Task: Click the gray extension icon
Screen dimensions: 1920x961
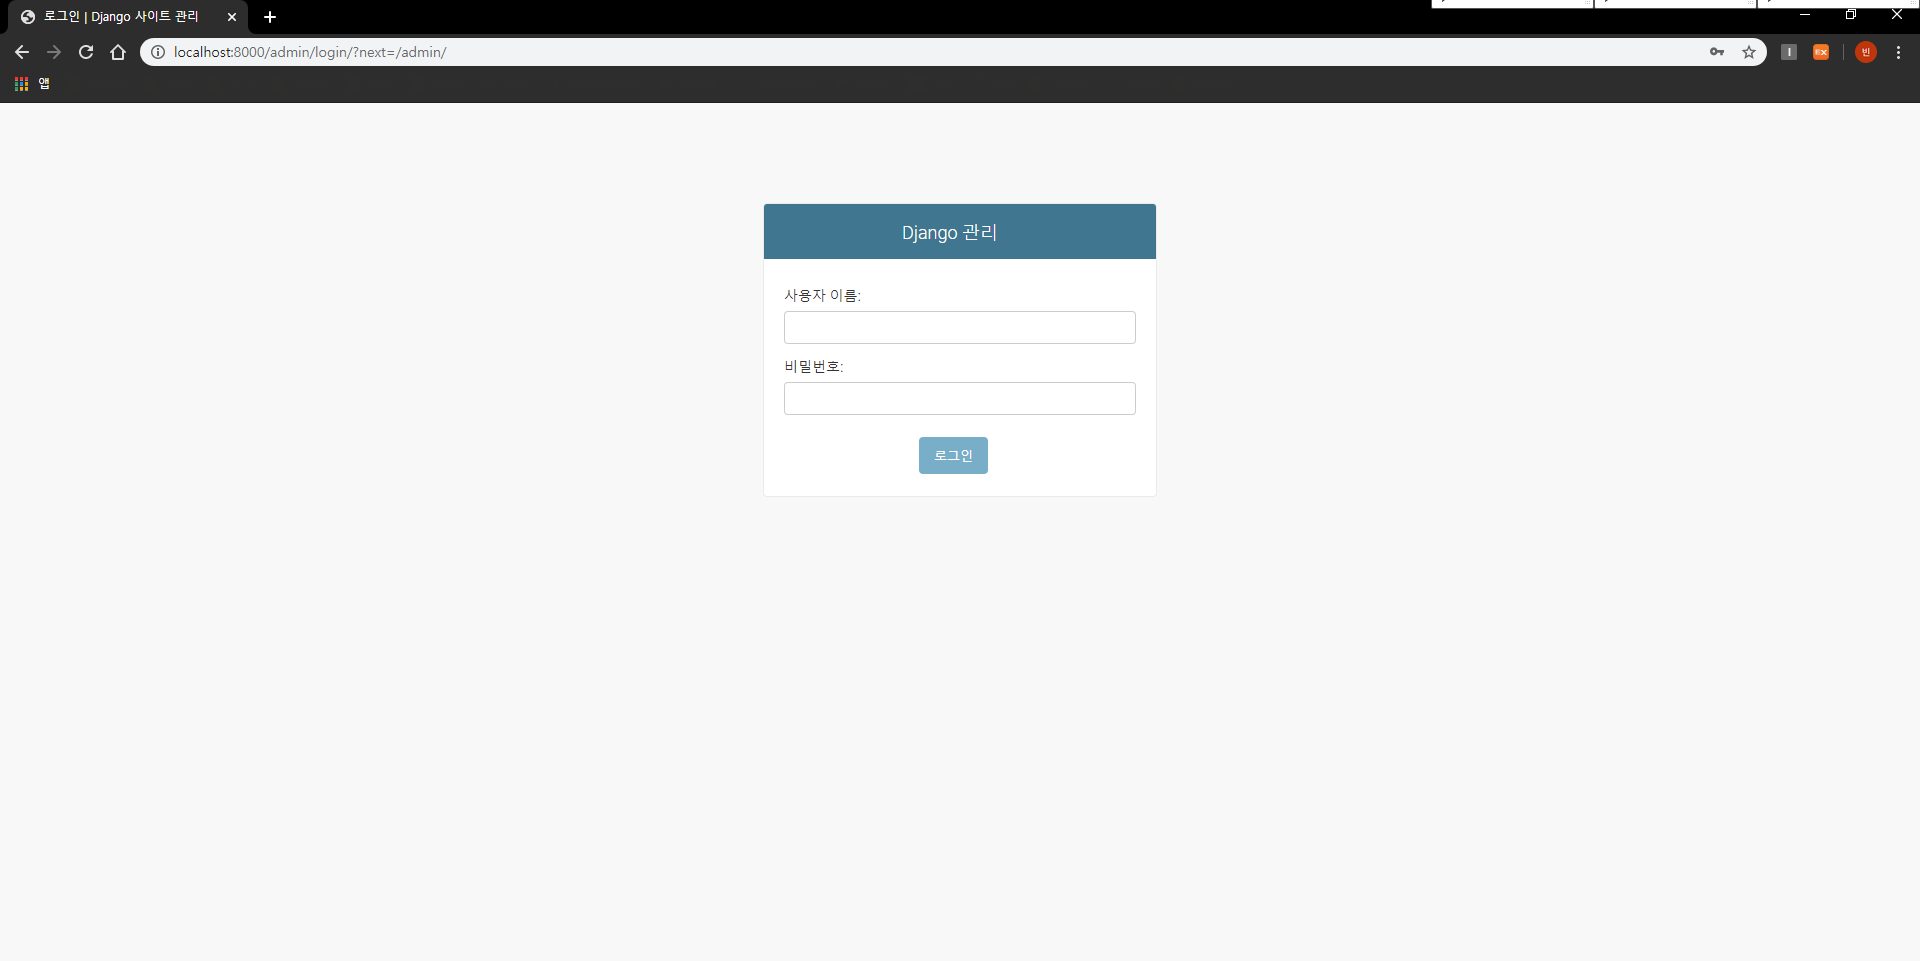Action: pos(1789,52)
